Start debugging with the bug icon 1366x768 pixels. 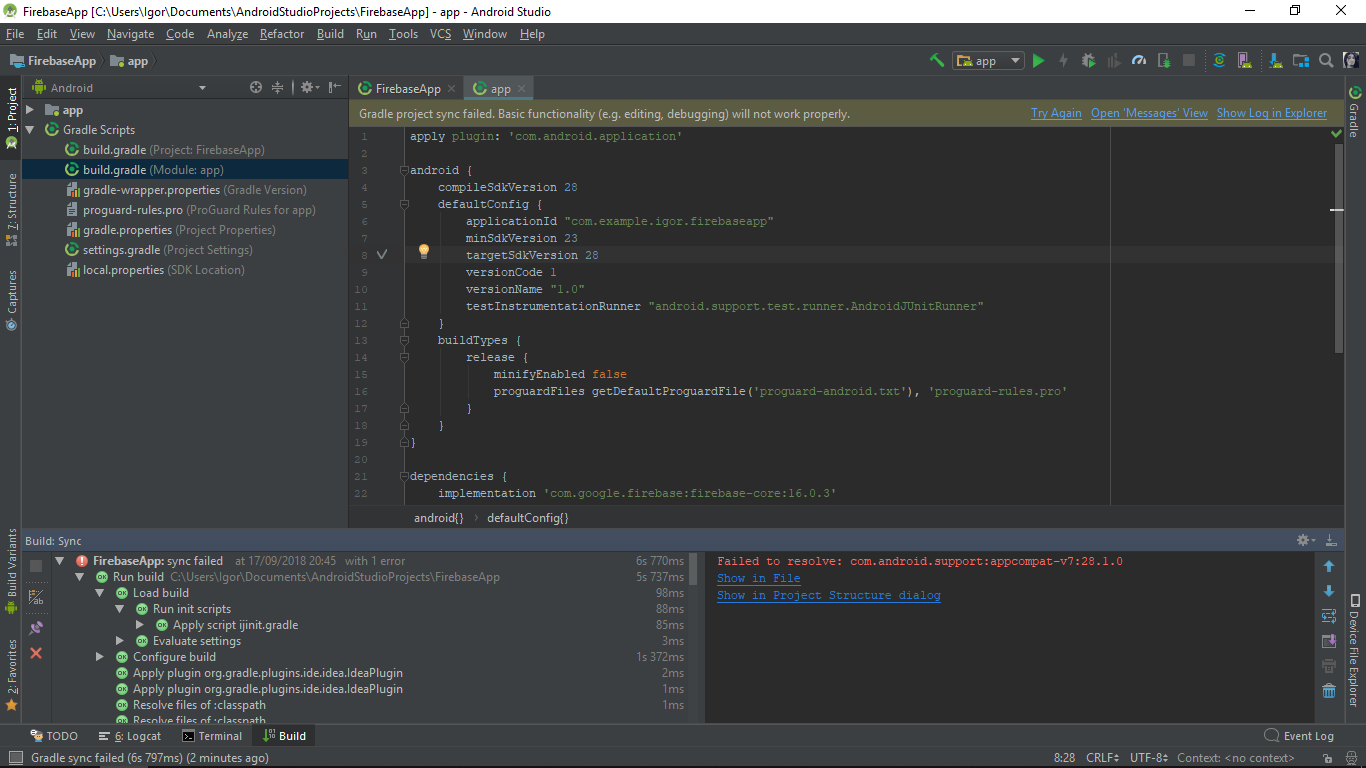(1088, 60)
